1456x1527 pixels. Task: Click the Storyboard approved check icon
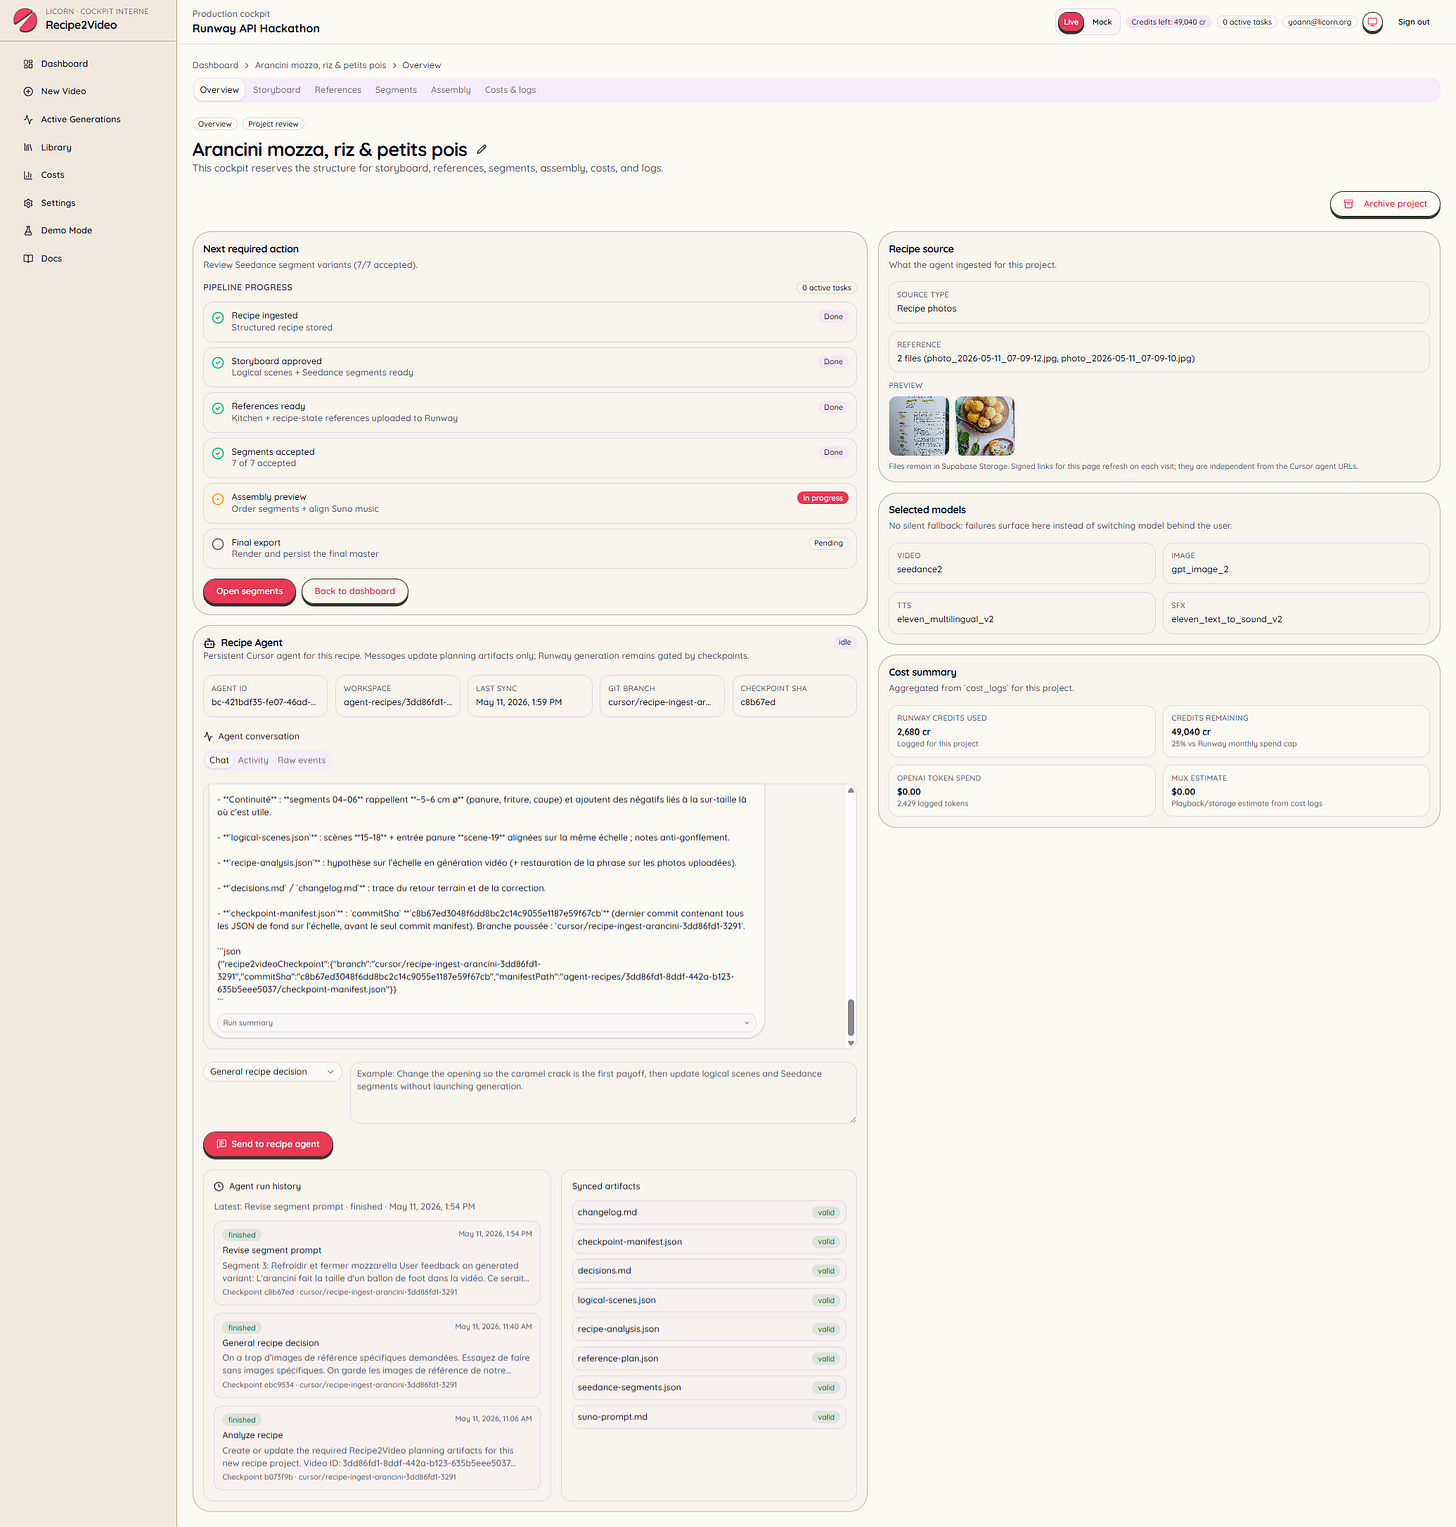tap(218, 363)
